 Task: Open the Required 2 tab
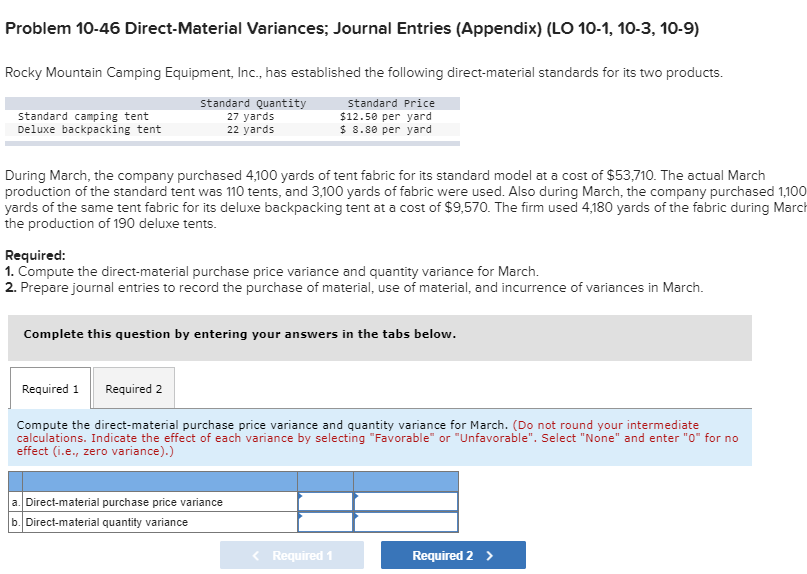coord(134,388)
